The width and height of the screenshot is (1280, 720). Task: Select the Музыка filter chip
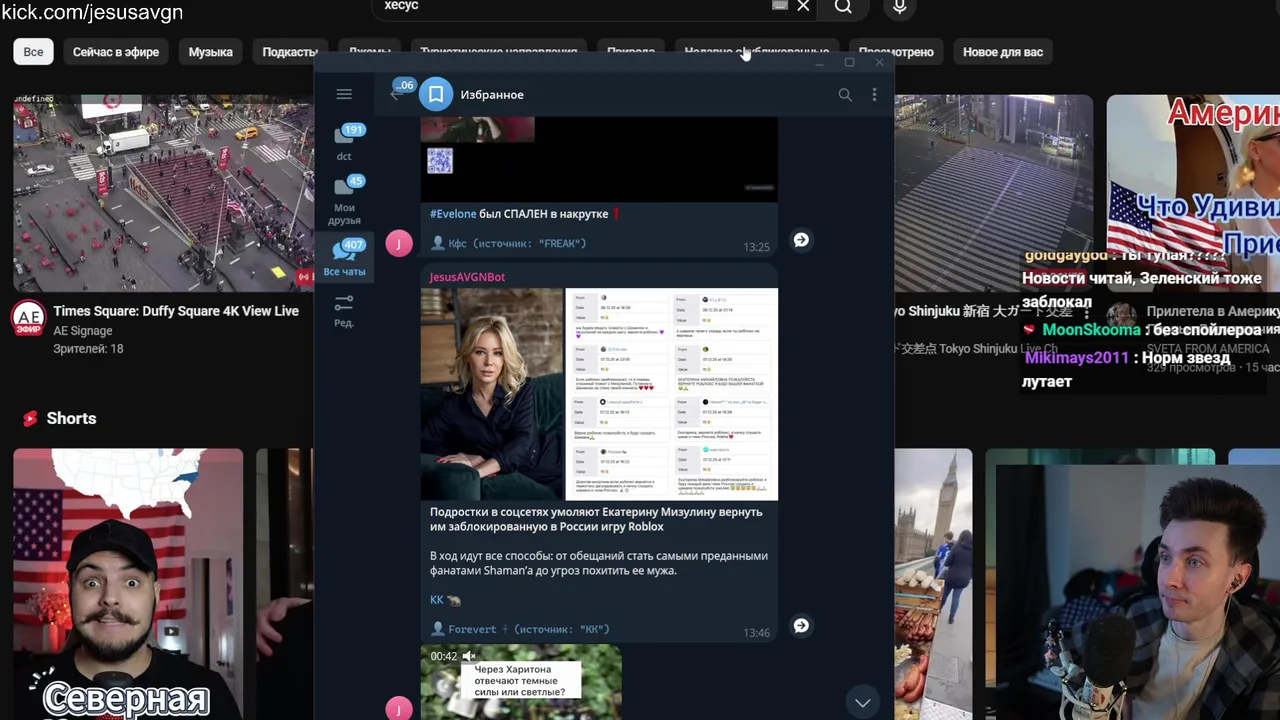210,52
